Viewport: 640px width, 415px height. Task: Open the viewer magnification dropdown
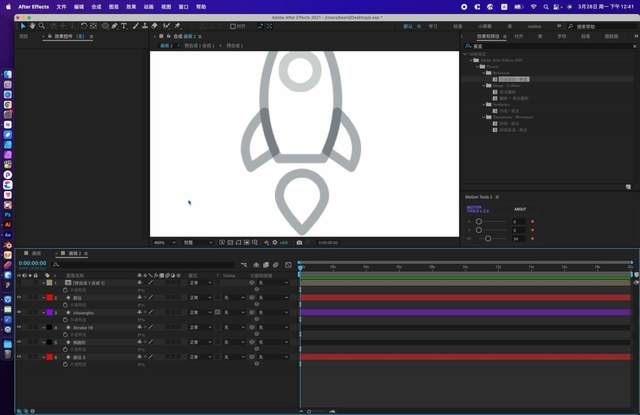click(x=164, y=242)
